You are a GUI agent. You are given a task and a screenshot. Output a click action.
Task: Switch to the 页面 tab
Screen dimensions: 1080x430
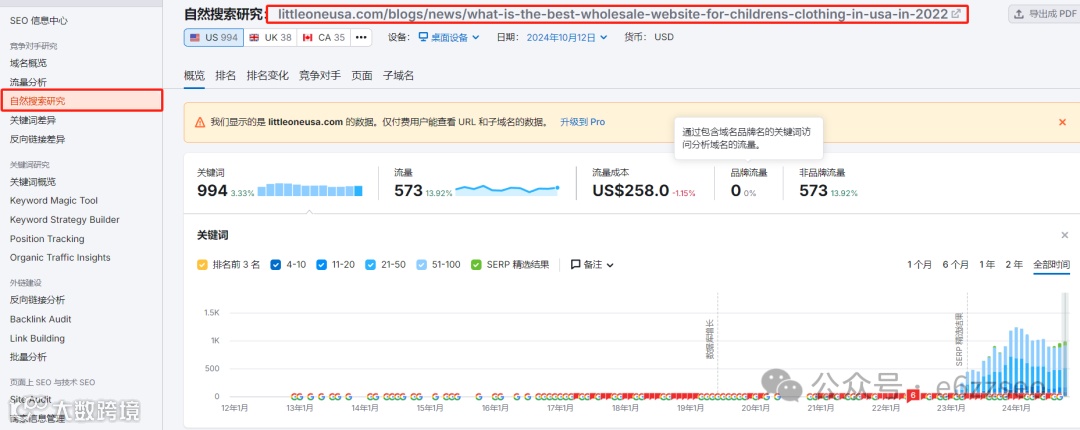362,76
